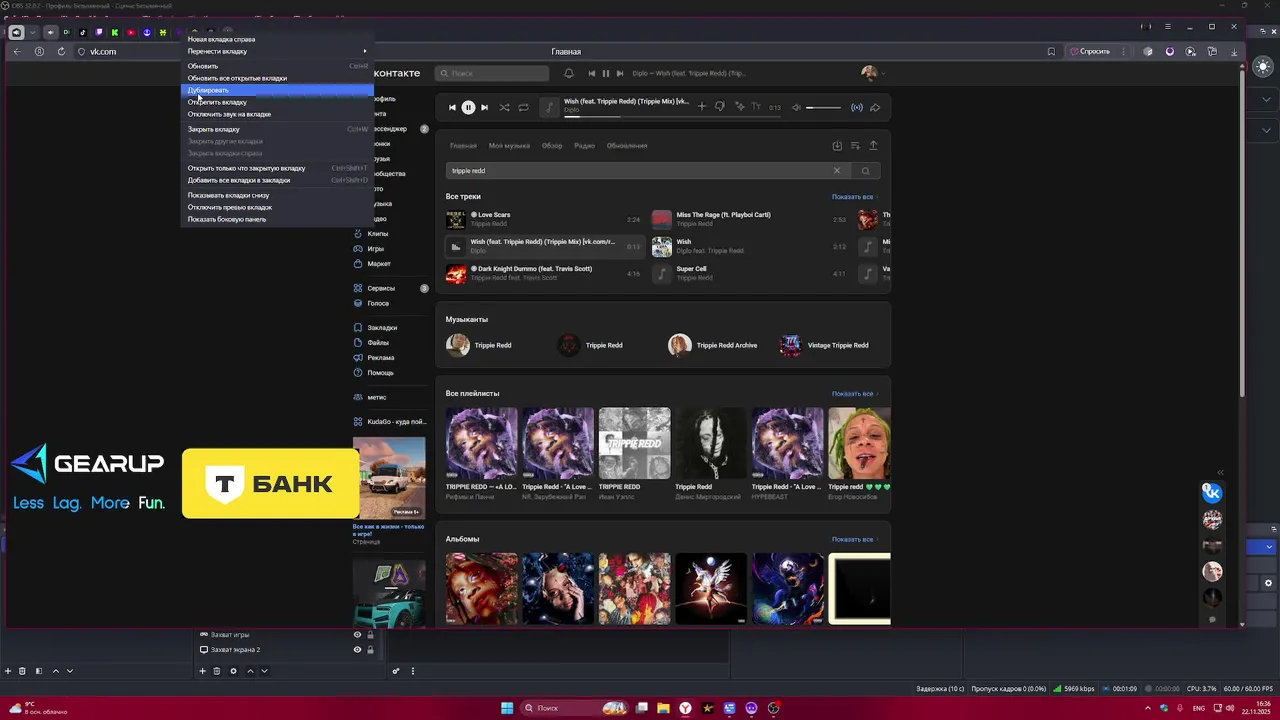Show all albums via Показать все link
The height and width of the screenshot is (720, 1280).
[854, 540]
